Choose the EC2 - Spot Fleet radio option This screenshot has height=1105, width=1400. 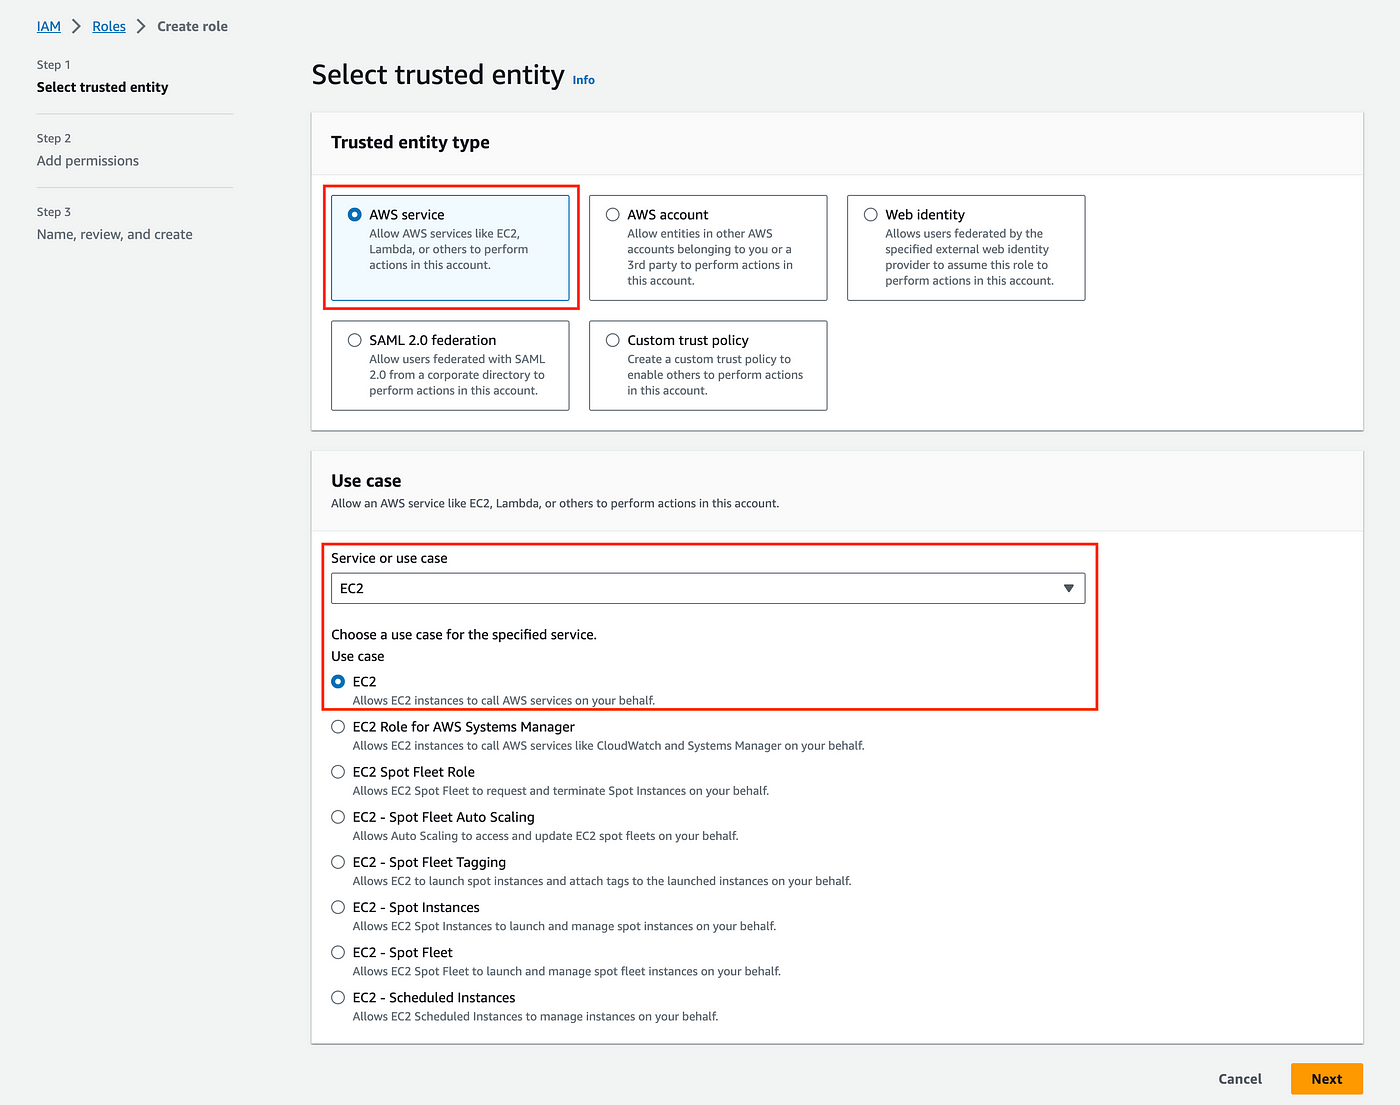pos(338,952)
